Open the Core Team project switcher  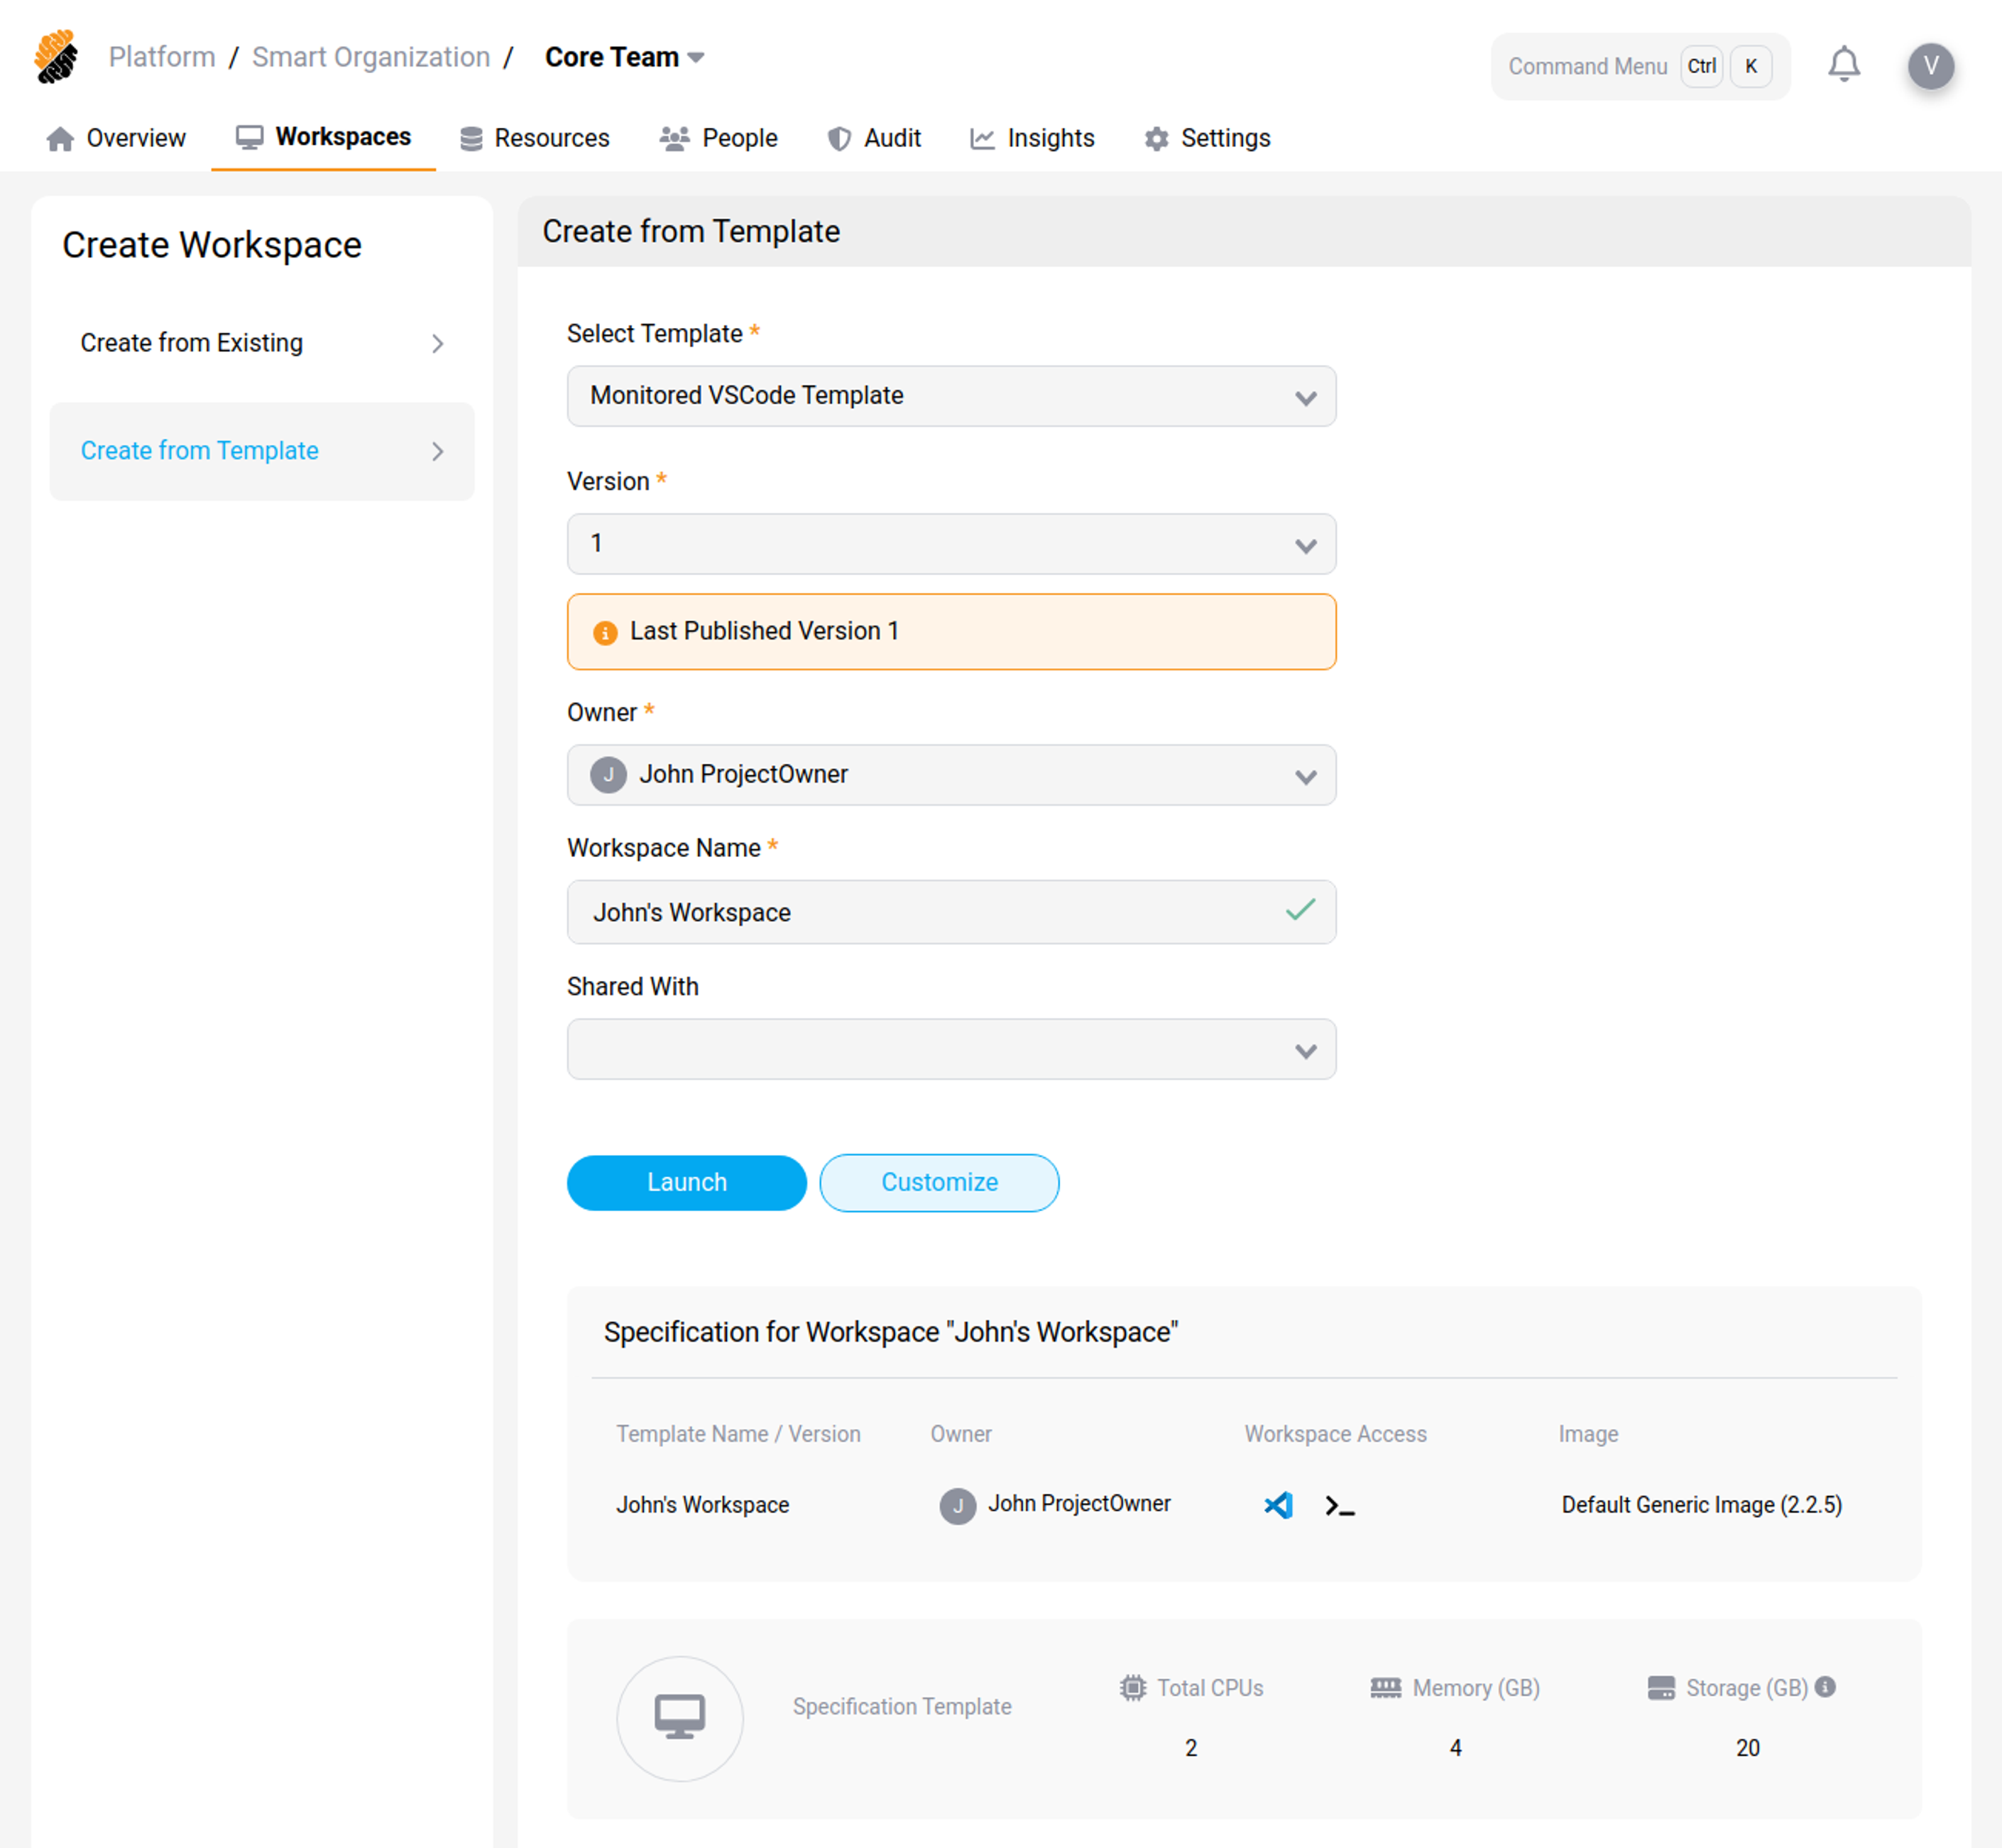625,57
